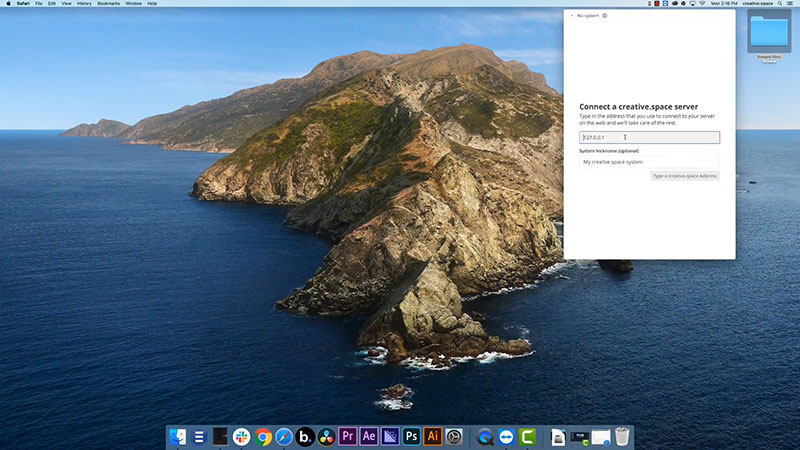Open the History menu in Safari

(x=85, y=4)
